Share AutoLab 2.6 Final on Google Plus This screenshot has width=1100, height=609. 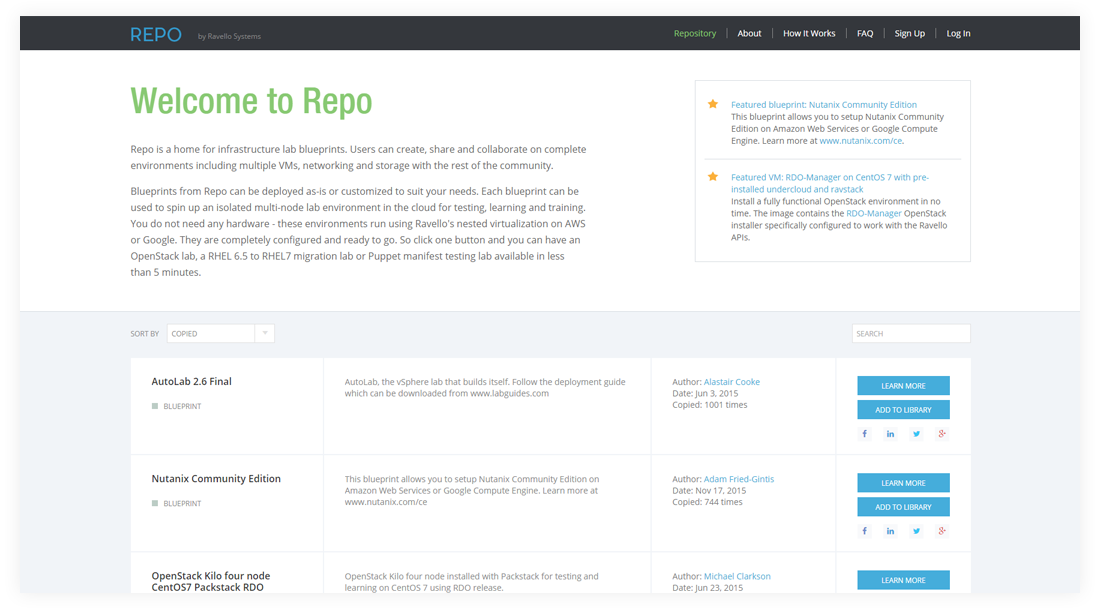tap(942, 434)
